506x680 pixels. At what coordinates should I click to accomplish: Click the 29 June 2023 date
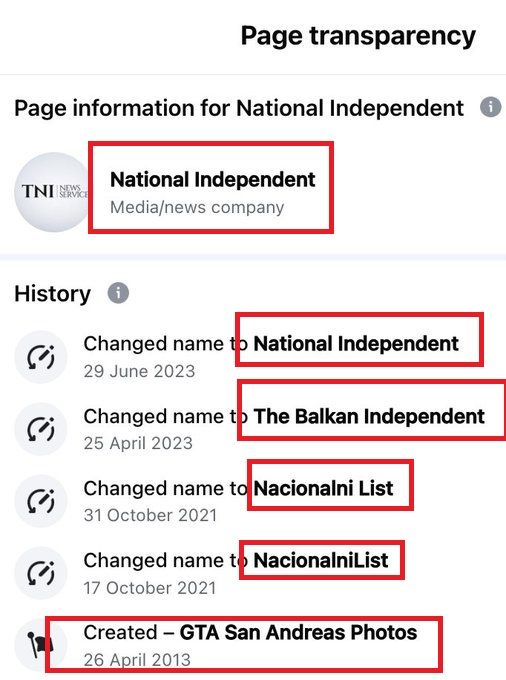point(139,372)
